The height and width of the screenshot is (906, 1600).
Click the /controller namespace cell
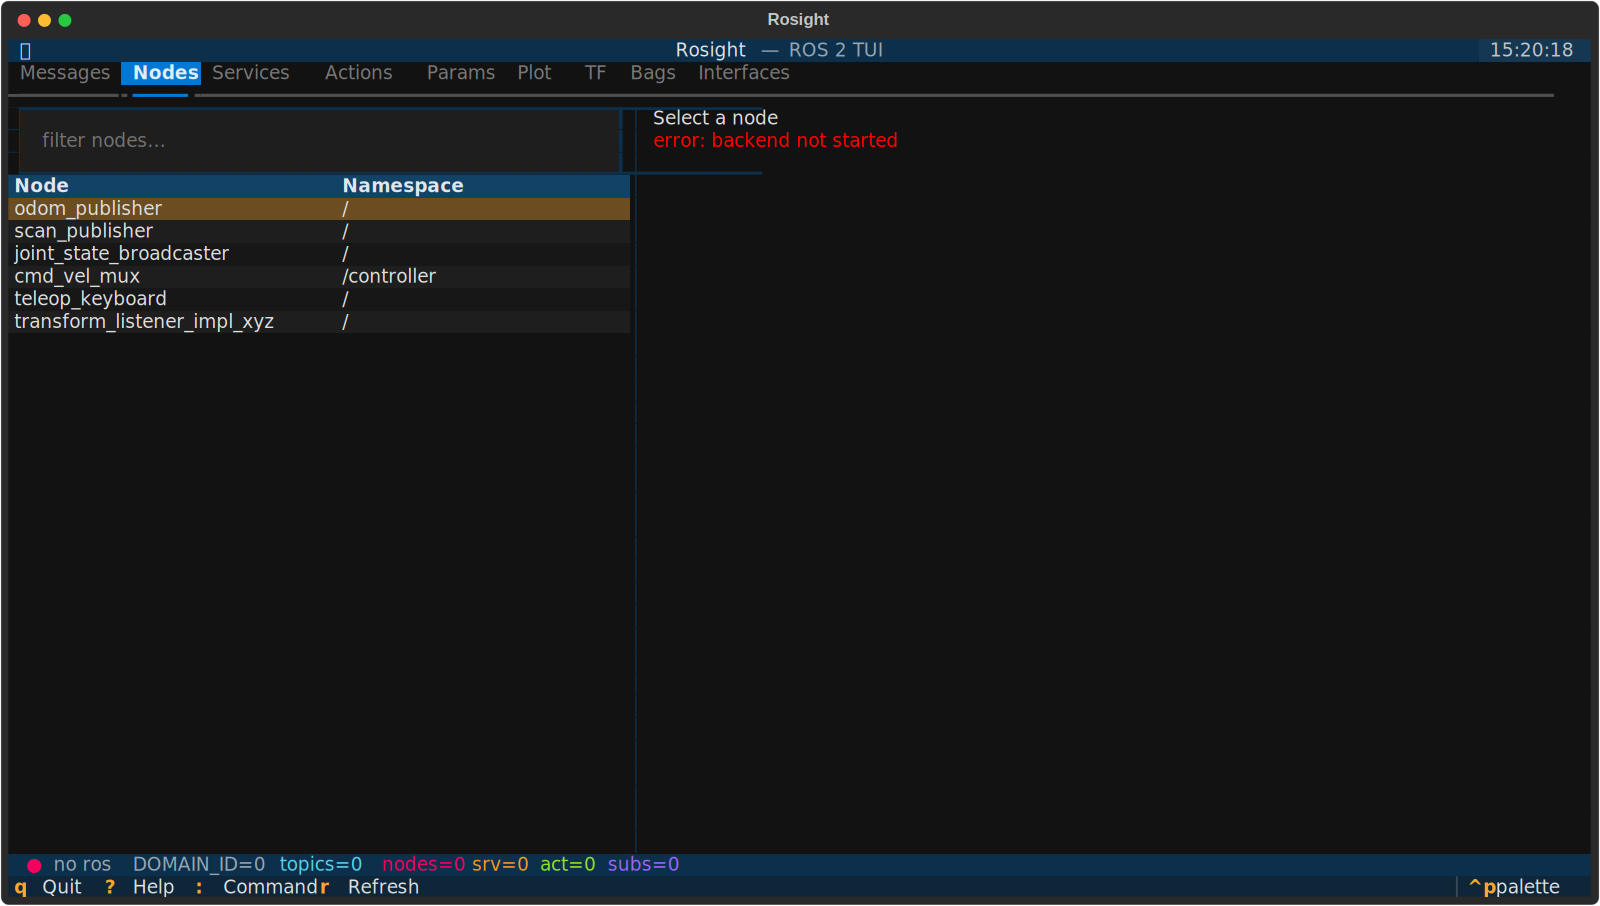389,276
